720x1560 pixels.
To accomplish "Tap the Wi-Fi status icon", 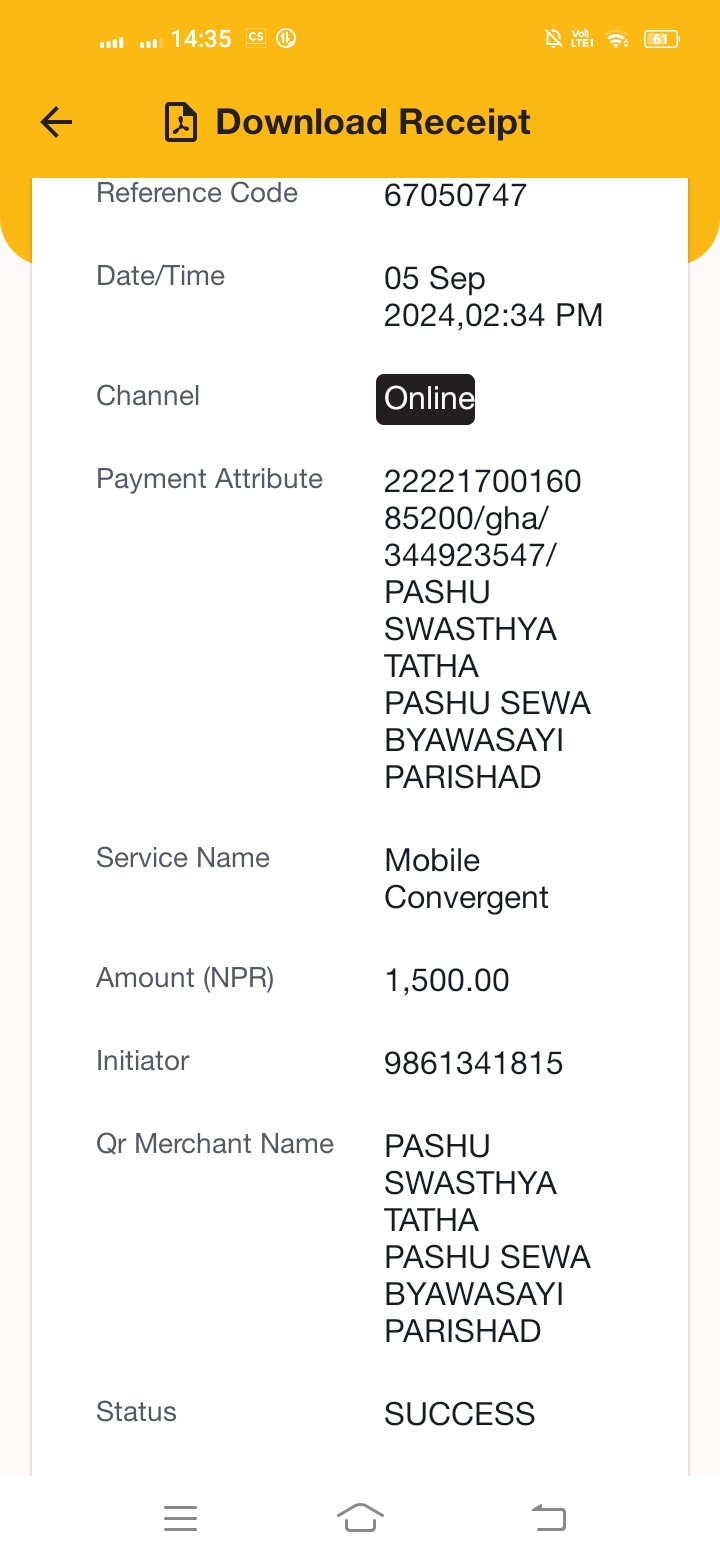I will 618,39.
